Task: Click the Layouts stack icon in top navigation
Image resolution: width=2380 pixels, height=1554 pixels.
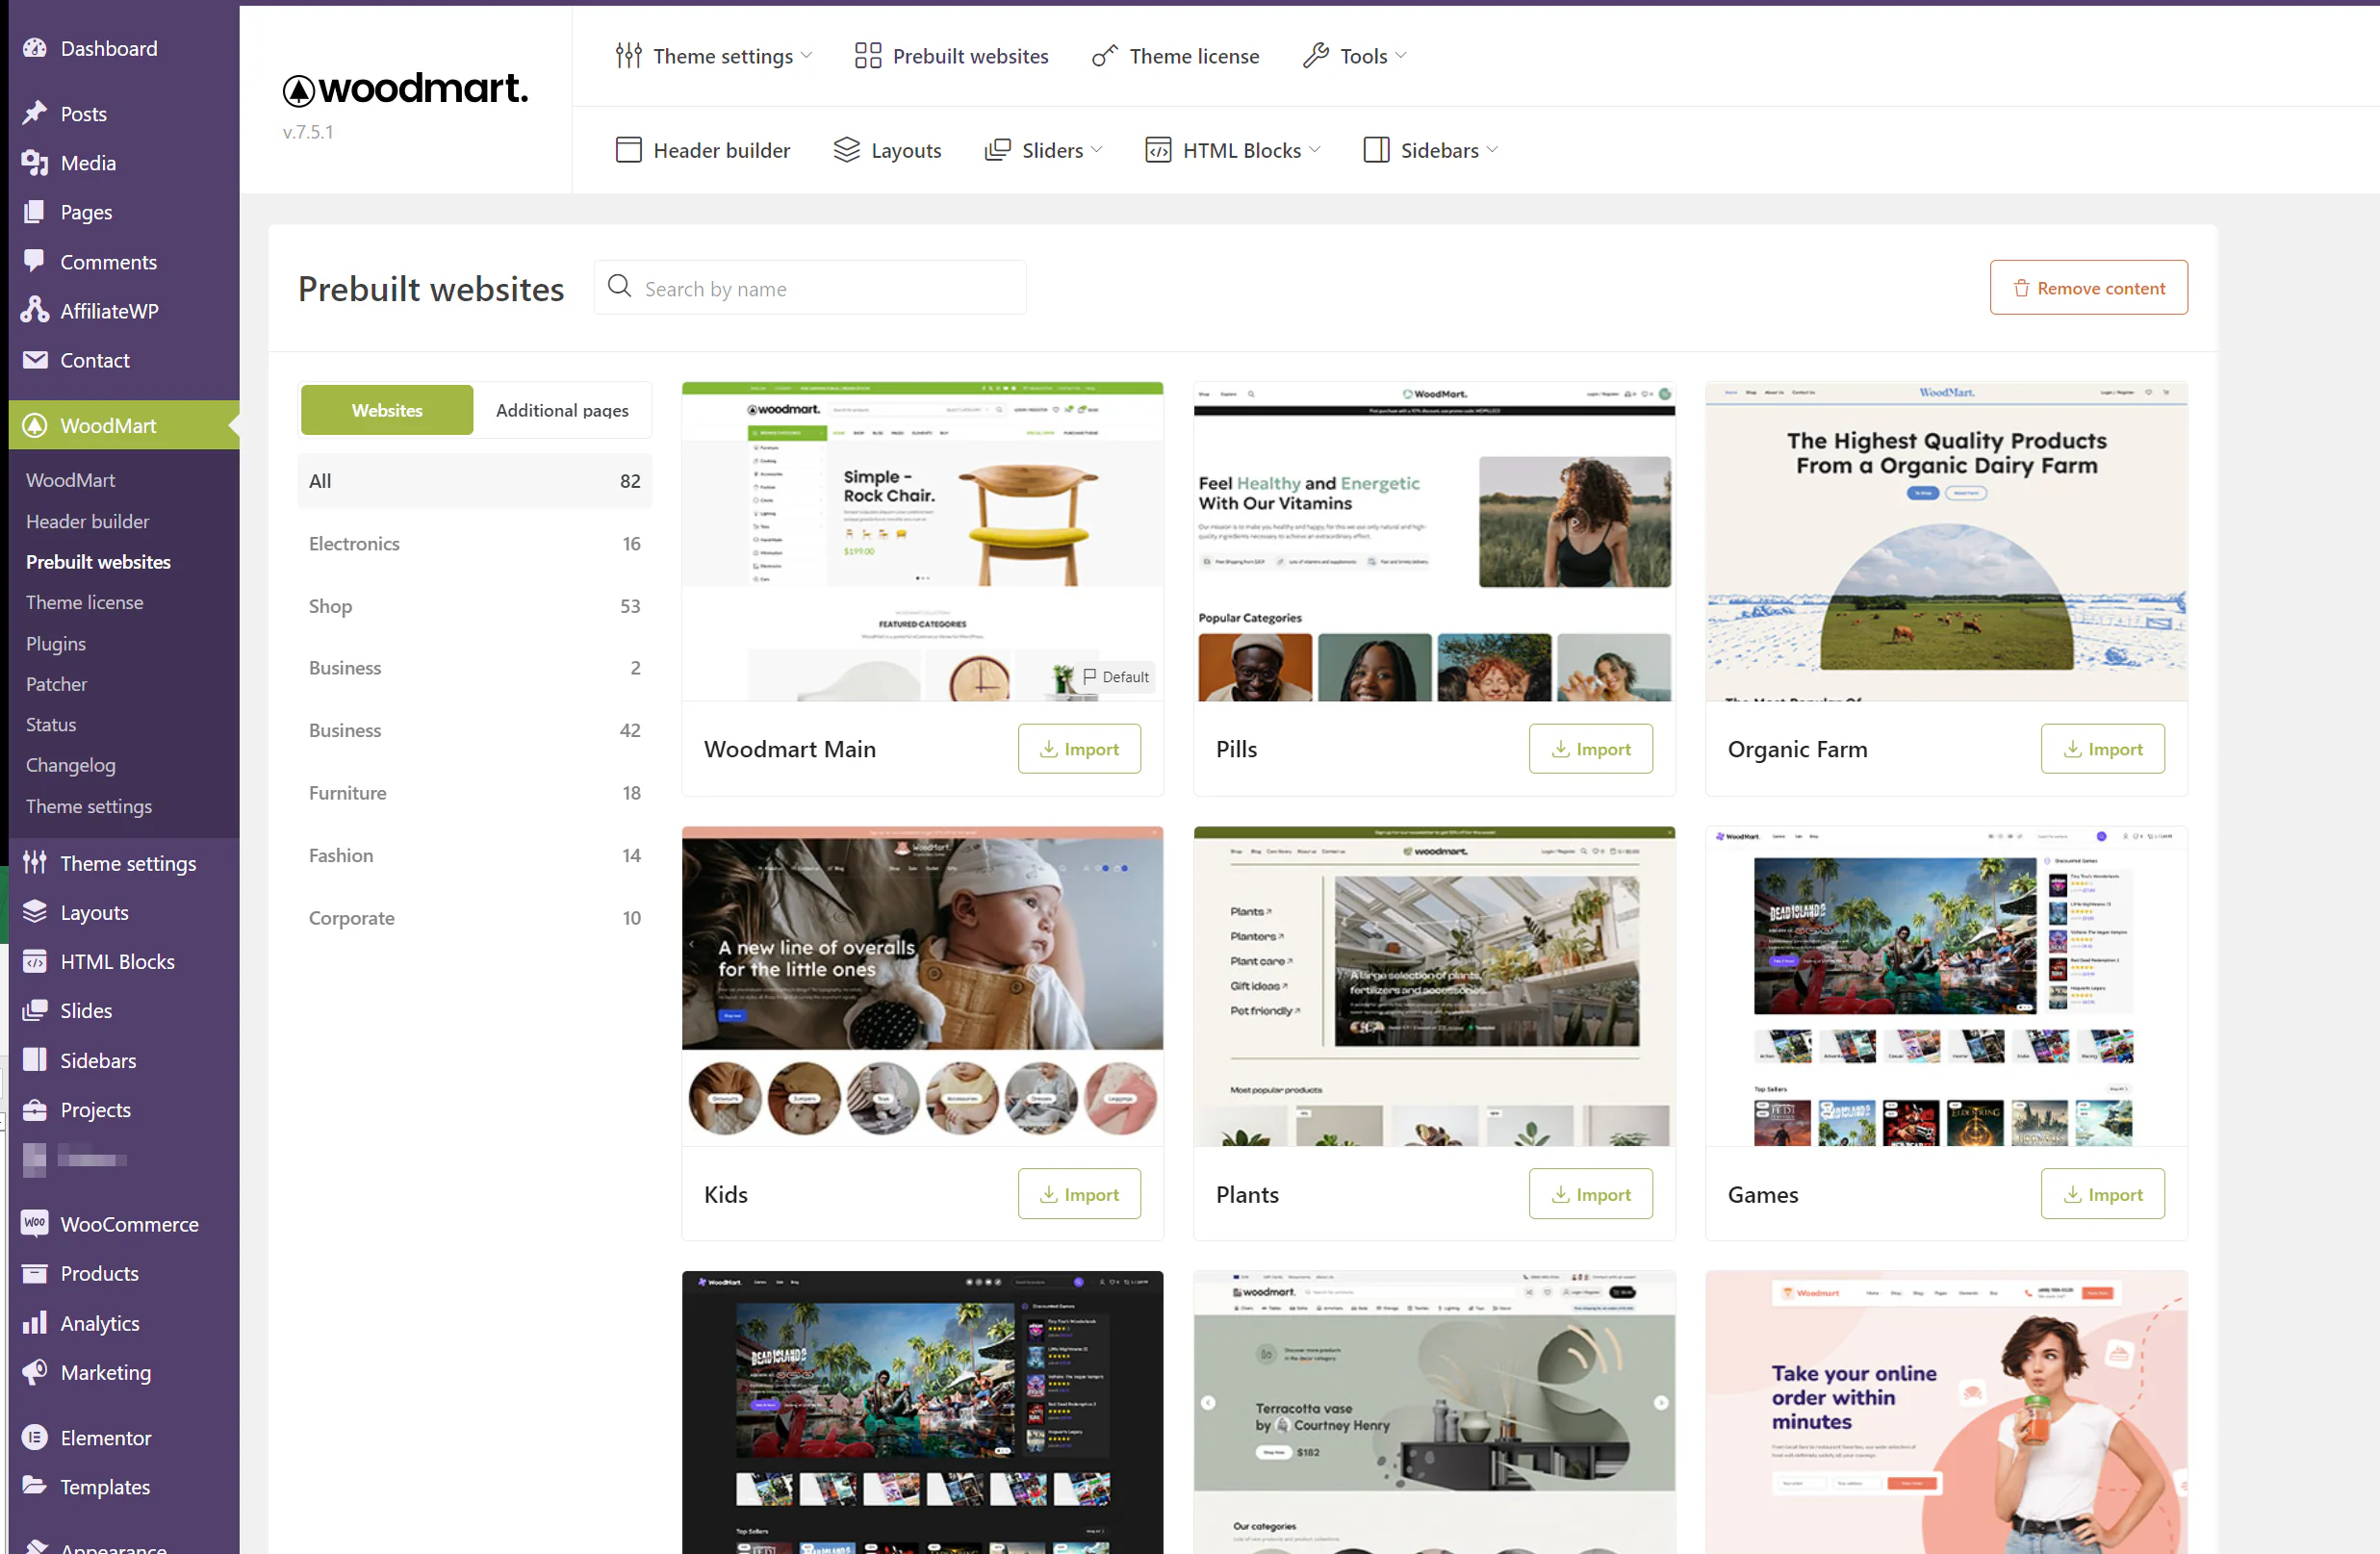Action: [x=846, y=150]
